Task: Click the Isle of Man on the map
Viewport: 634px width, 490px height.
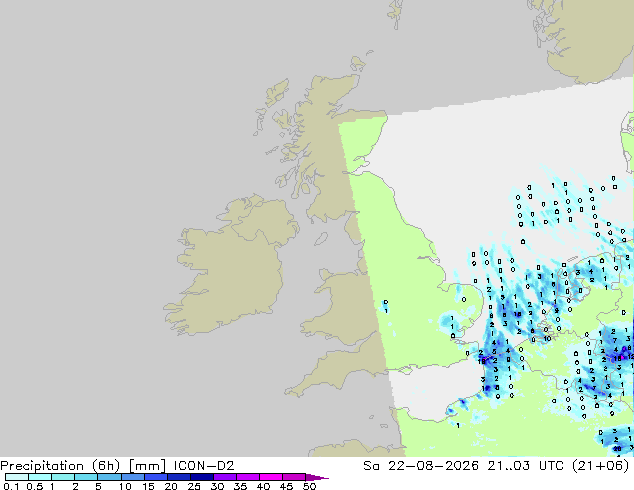Action: pyautogui.click(x=321, y=239)
